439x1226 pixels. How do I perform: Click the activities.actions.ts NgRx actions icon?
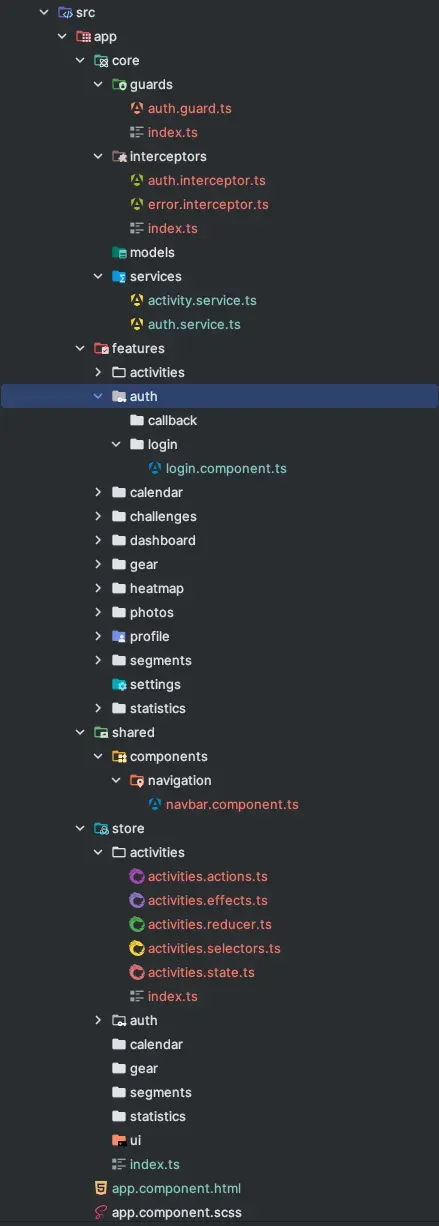tap(137, 876)
